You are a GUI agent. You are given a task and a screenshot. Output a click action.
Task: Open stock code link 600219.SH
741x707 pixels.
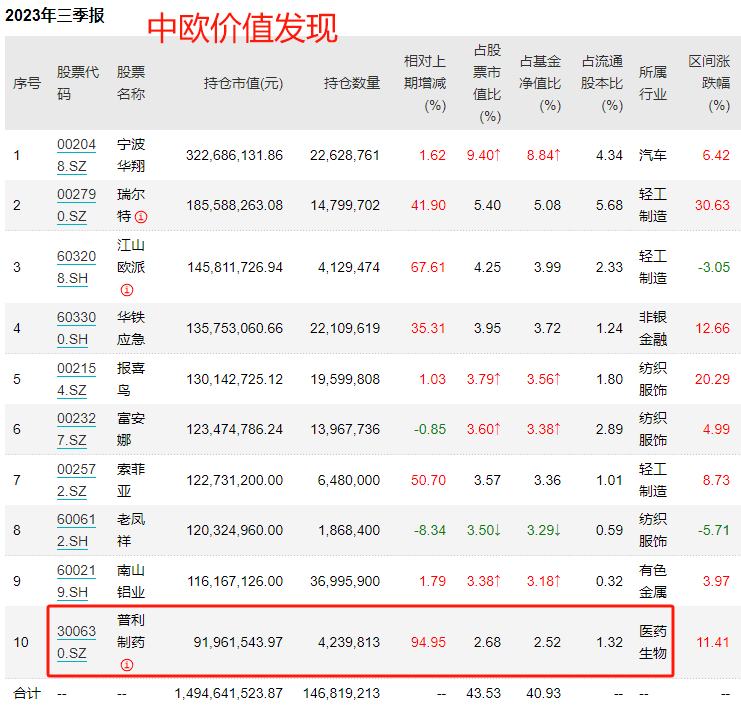(76, 581)
